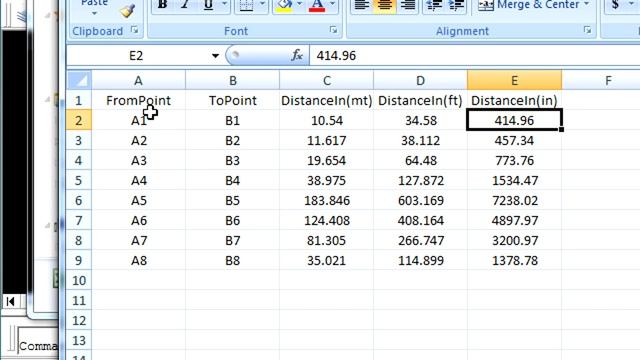Select cell containing 127.872
This screenshot has width=640, height=360.
420,180
